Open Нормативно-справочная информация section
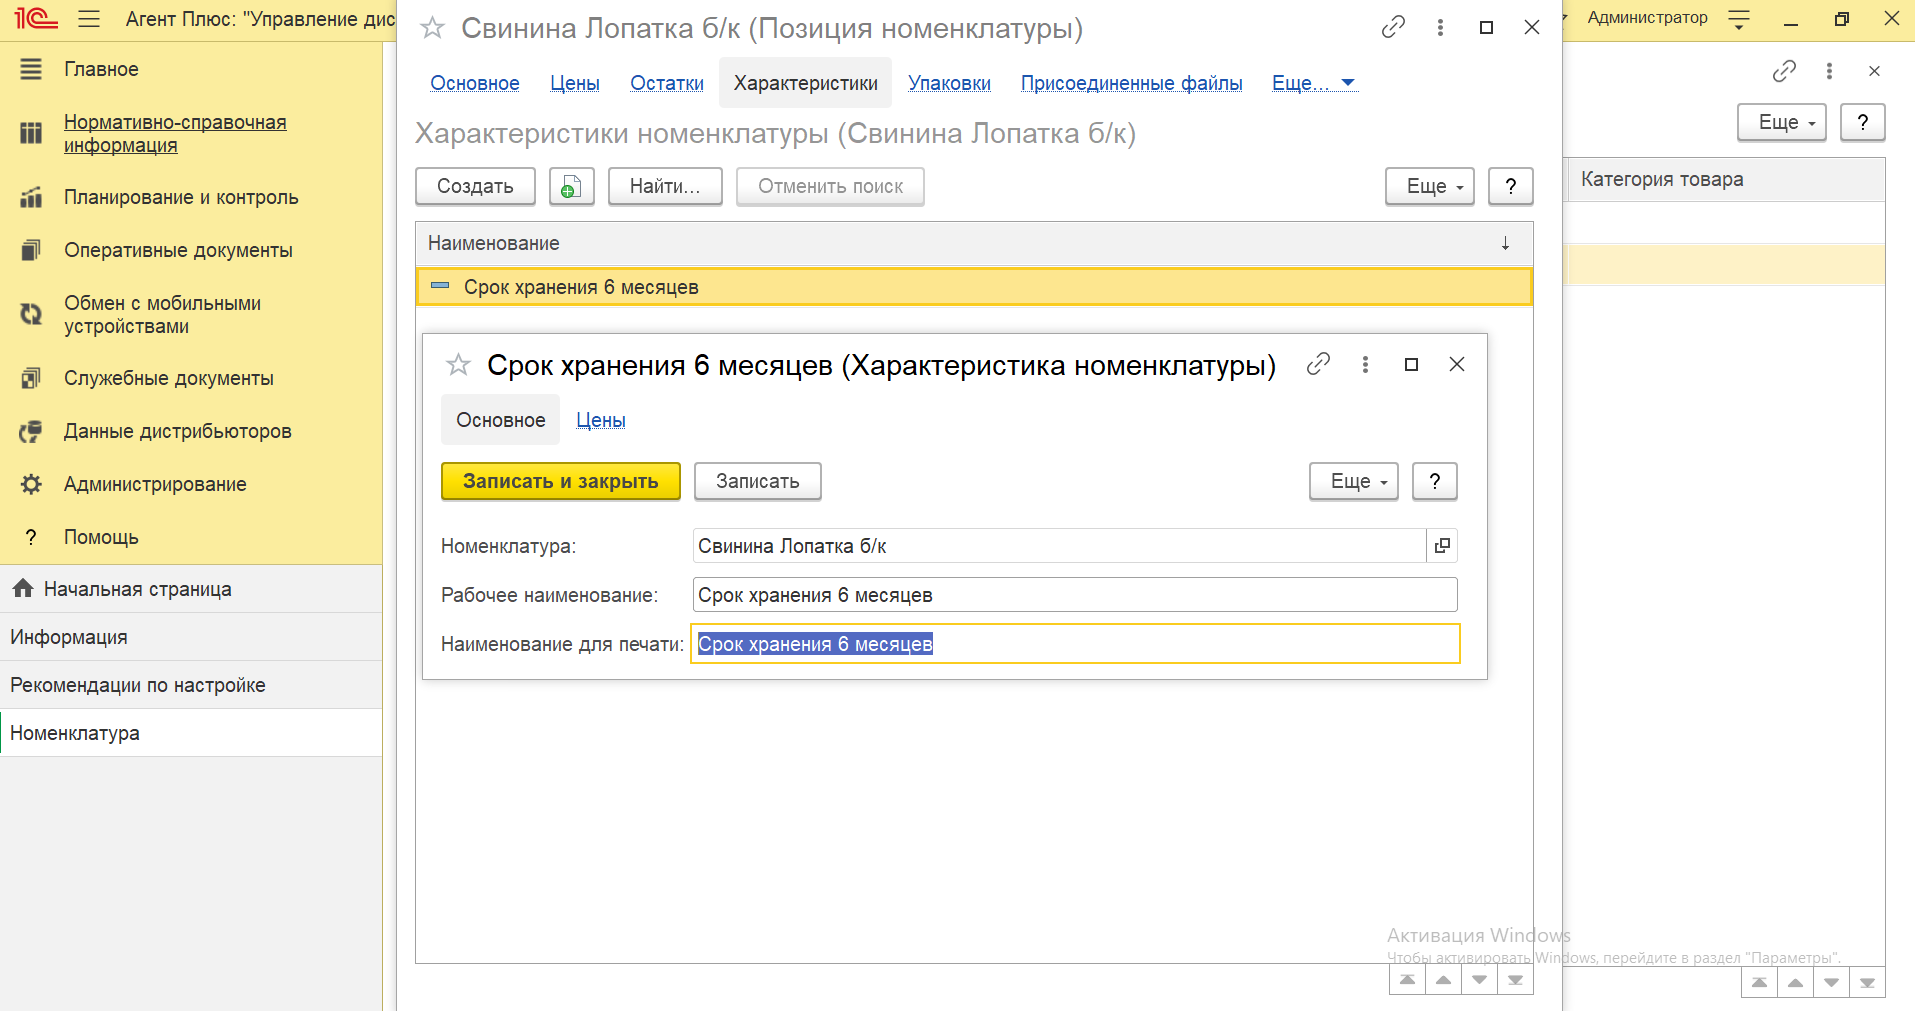 coord(174,134)
